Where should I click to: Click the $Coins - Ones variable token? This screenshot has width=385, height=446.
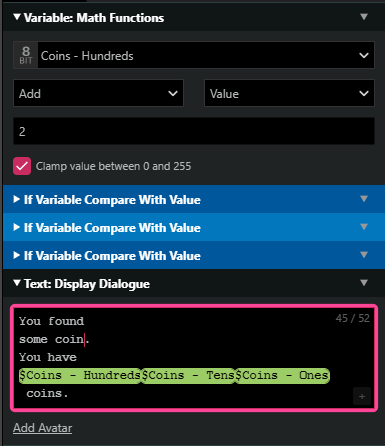pyautogui.click(x=283, y=376)
